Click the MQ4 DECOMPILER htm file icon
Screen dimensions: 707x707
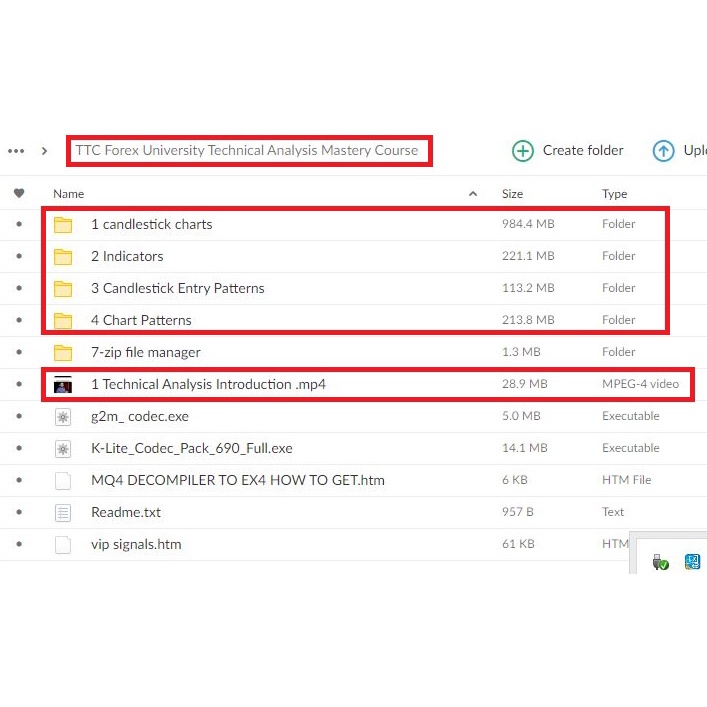63,480
